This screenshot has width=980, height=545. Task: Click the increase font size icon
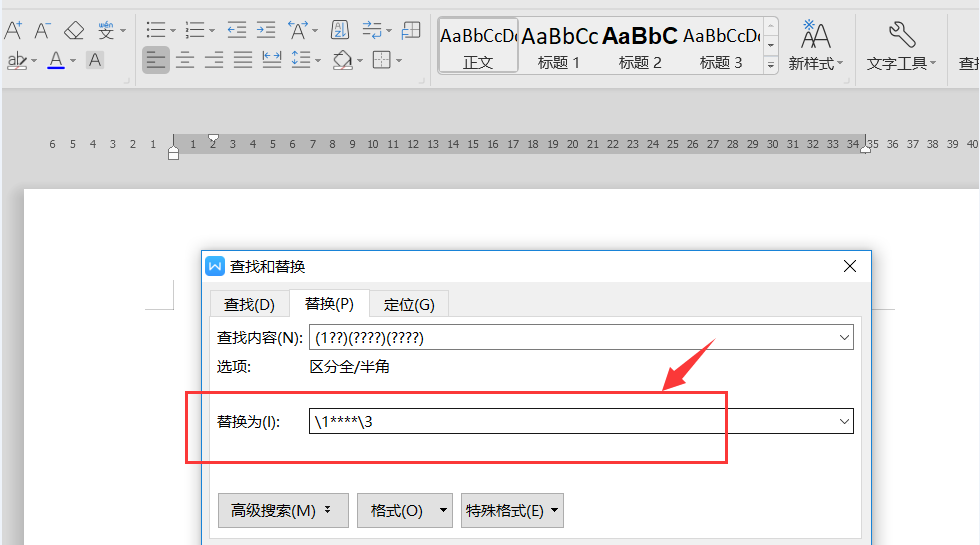coord(13,30)
